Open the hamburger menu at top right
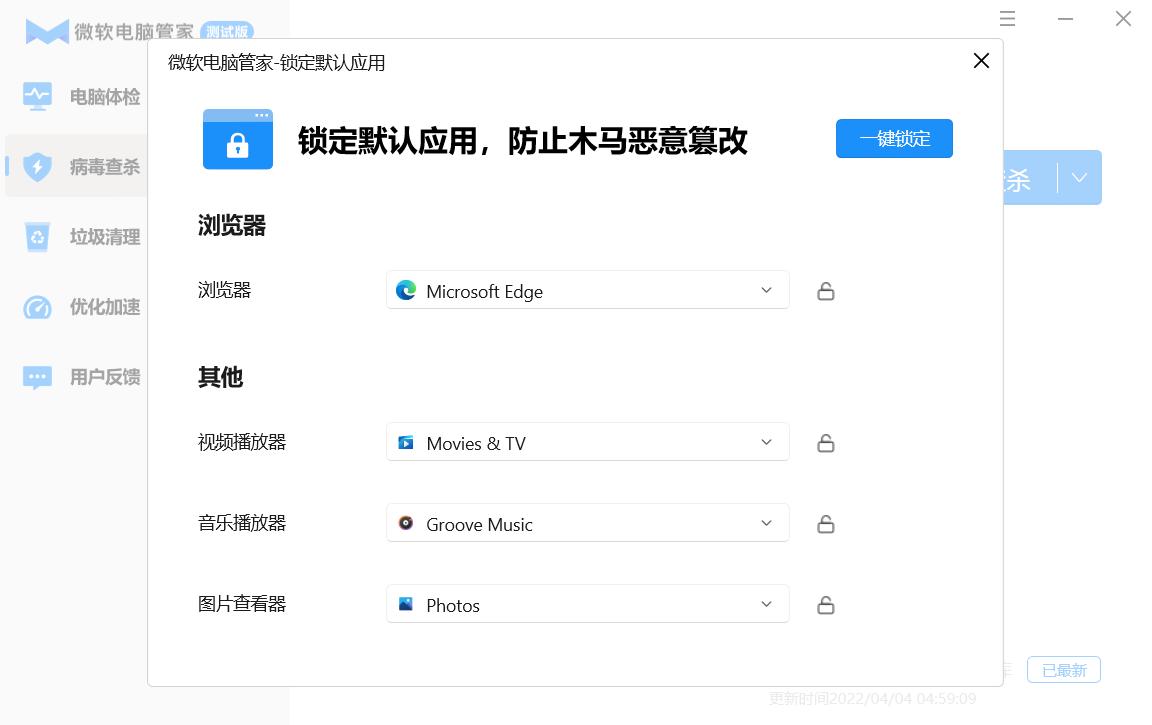This screenshot has height=725, width=1152. pos(1007,18)
